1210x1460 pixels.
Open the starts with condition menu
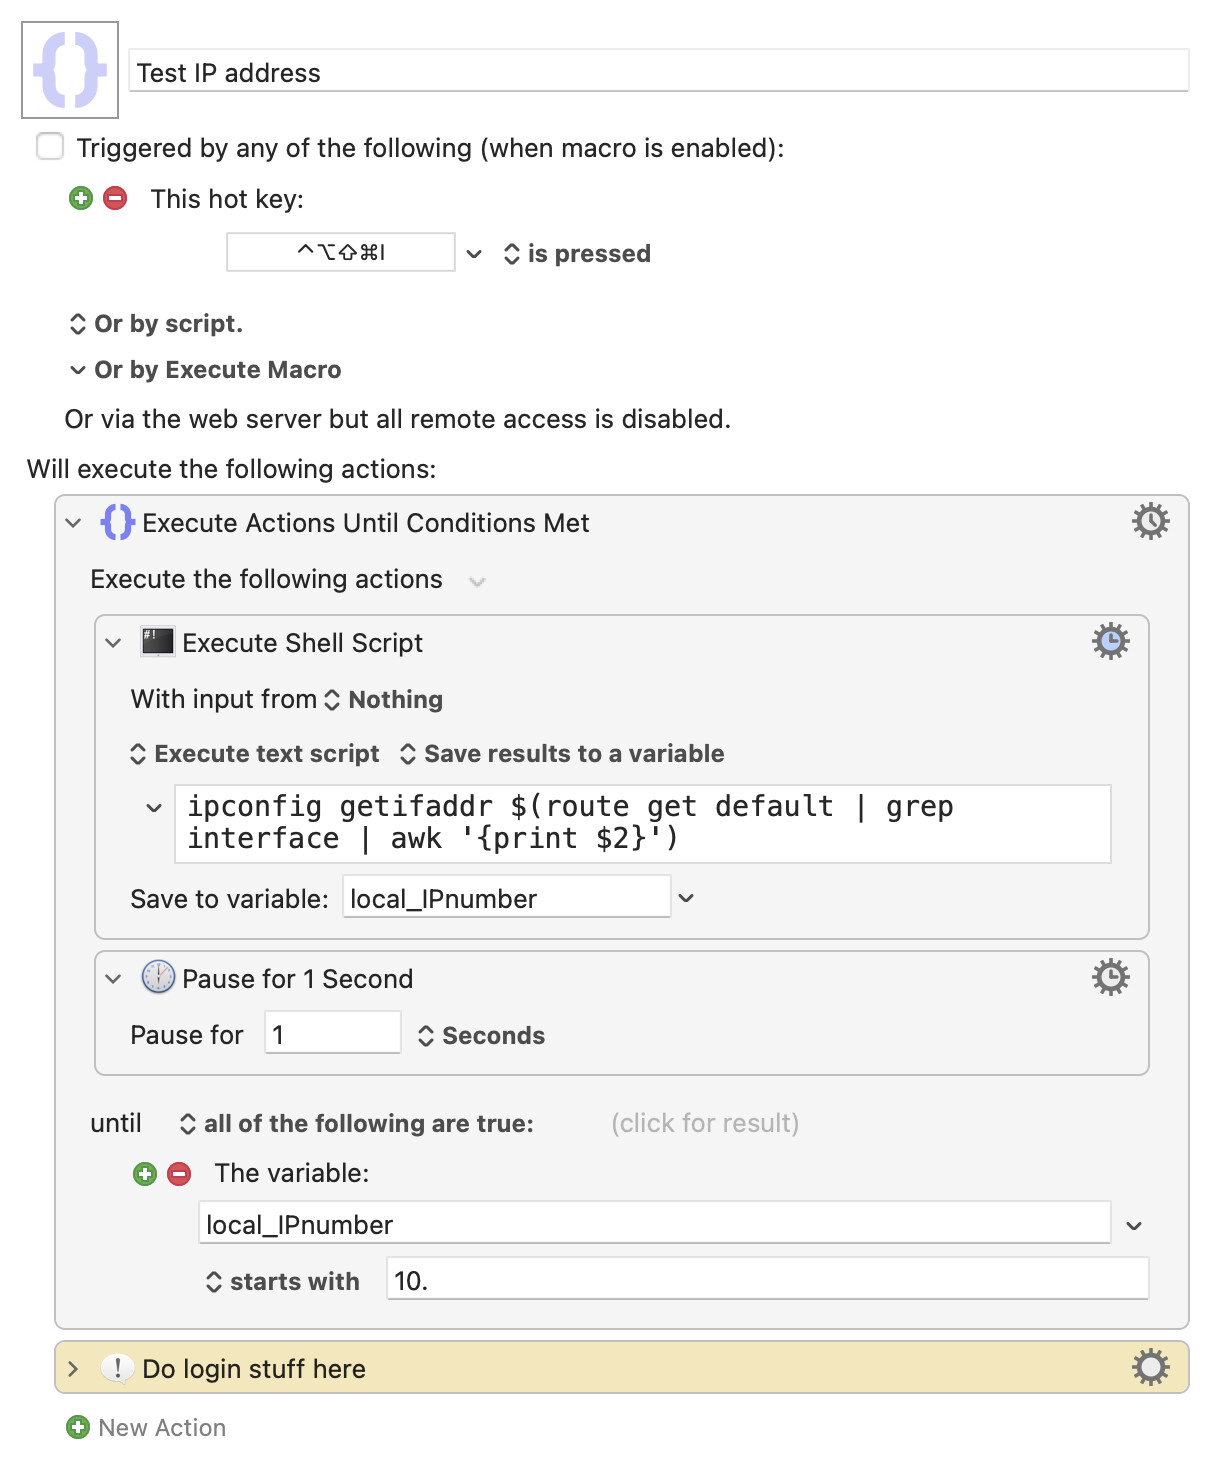click(283, 1282)
